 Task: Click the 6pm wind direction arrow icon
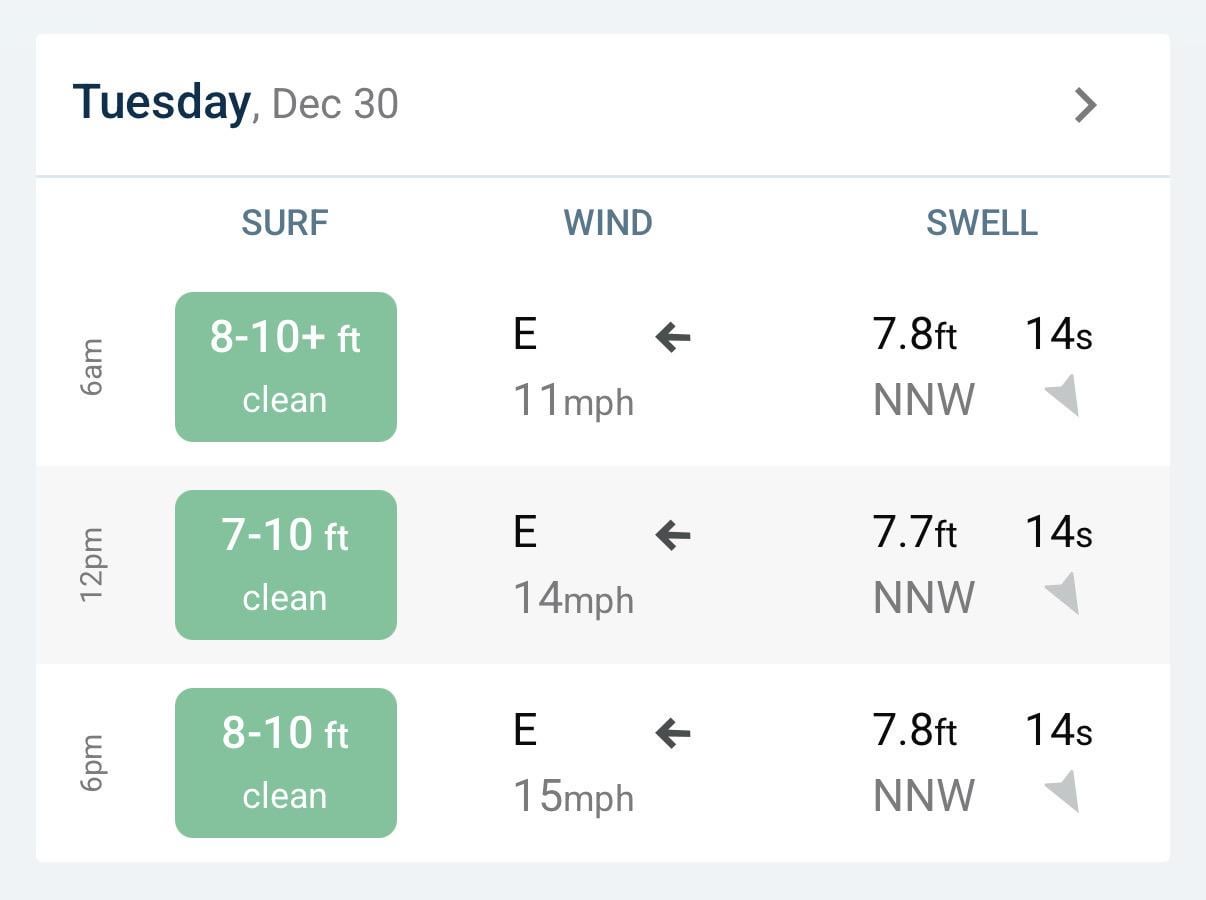tap(673, 734)
